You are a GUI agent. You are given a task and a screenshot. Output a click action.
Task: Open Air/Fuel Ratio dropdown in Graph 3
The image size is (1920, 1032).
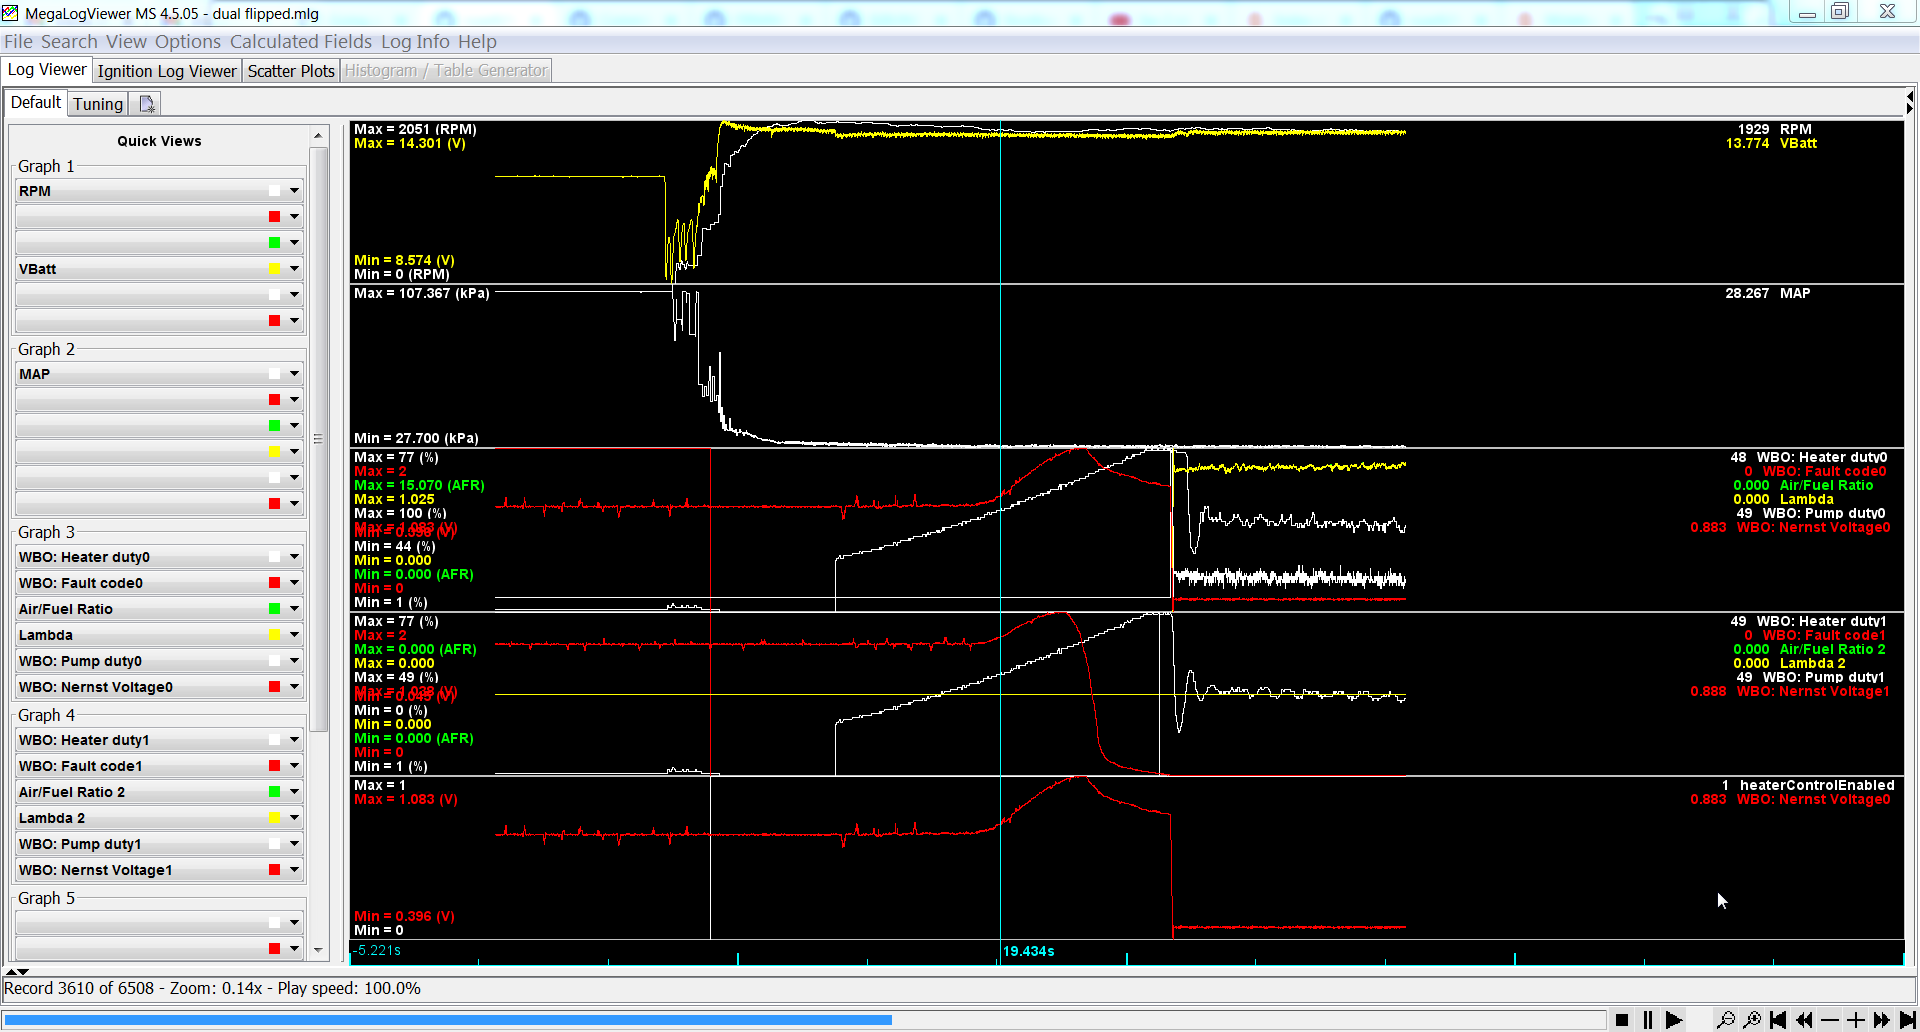294,609
